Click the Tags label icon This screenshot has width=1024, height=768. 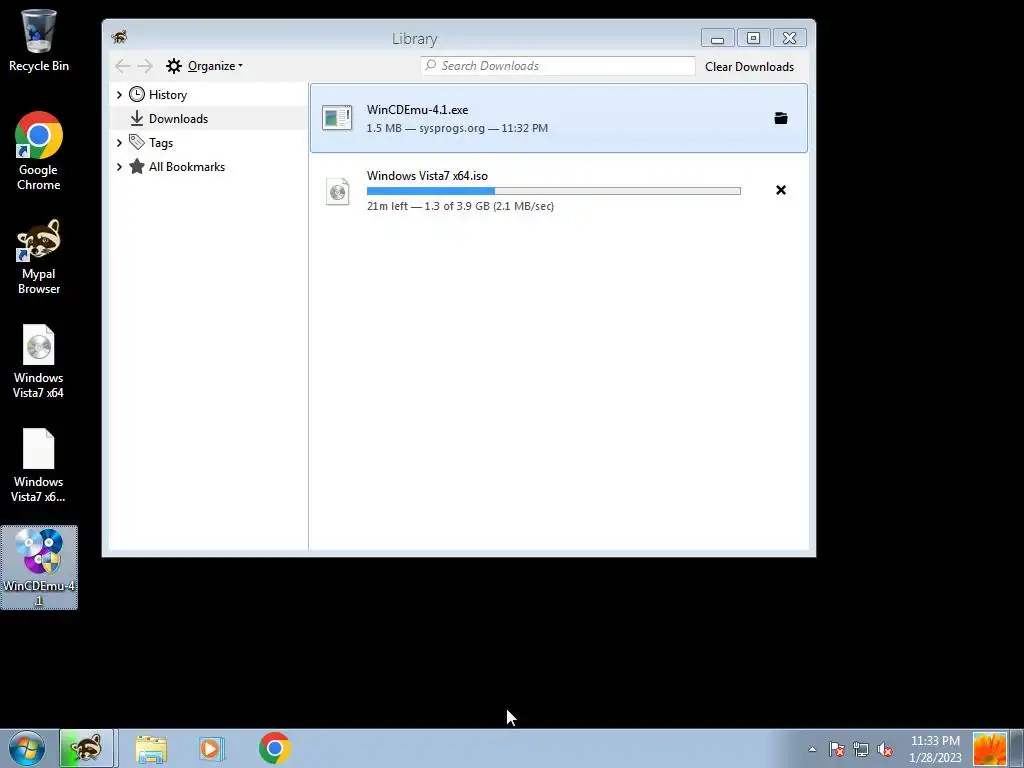click(136, 142)
